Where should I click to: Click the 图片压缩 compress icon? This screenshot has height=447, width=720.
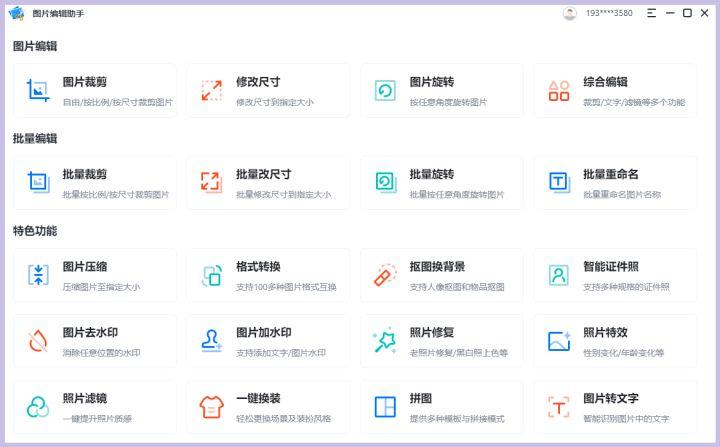[38, 275]
